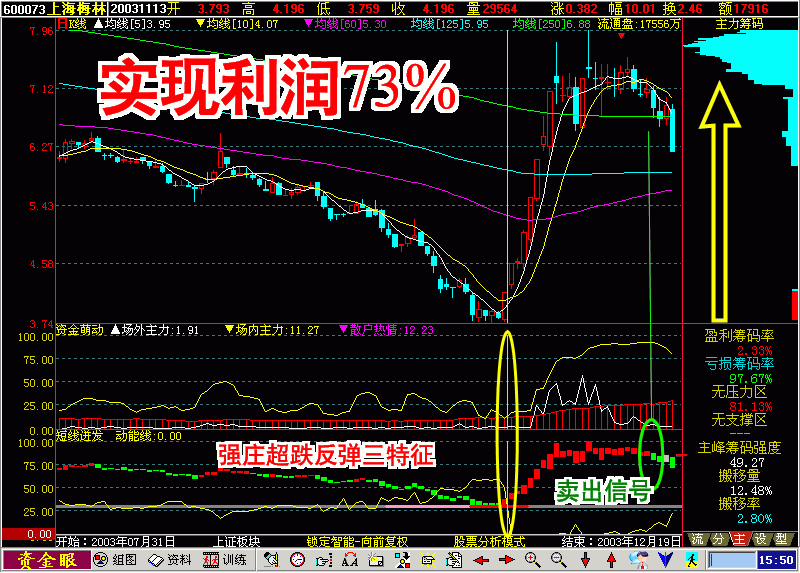The image size is (800, 573).
Task: Click the 上证板块 status entry
Action: [x=236, y=541]
